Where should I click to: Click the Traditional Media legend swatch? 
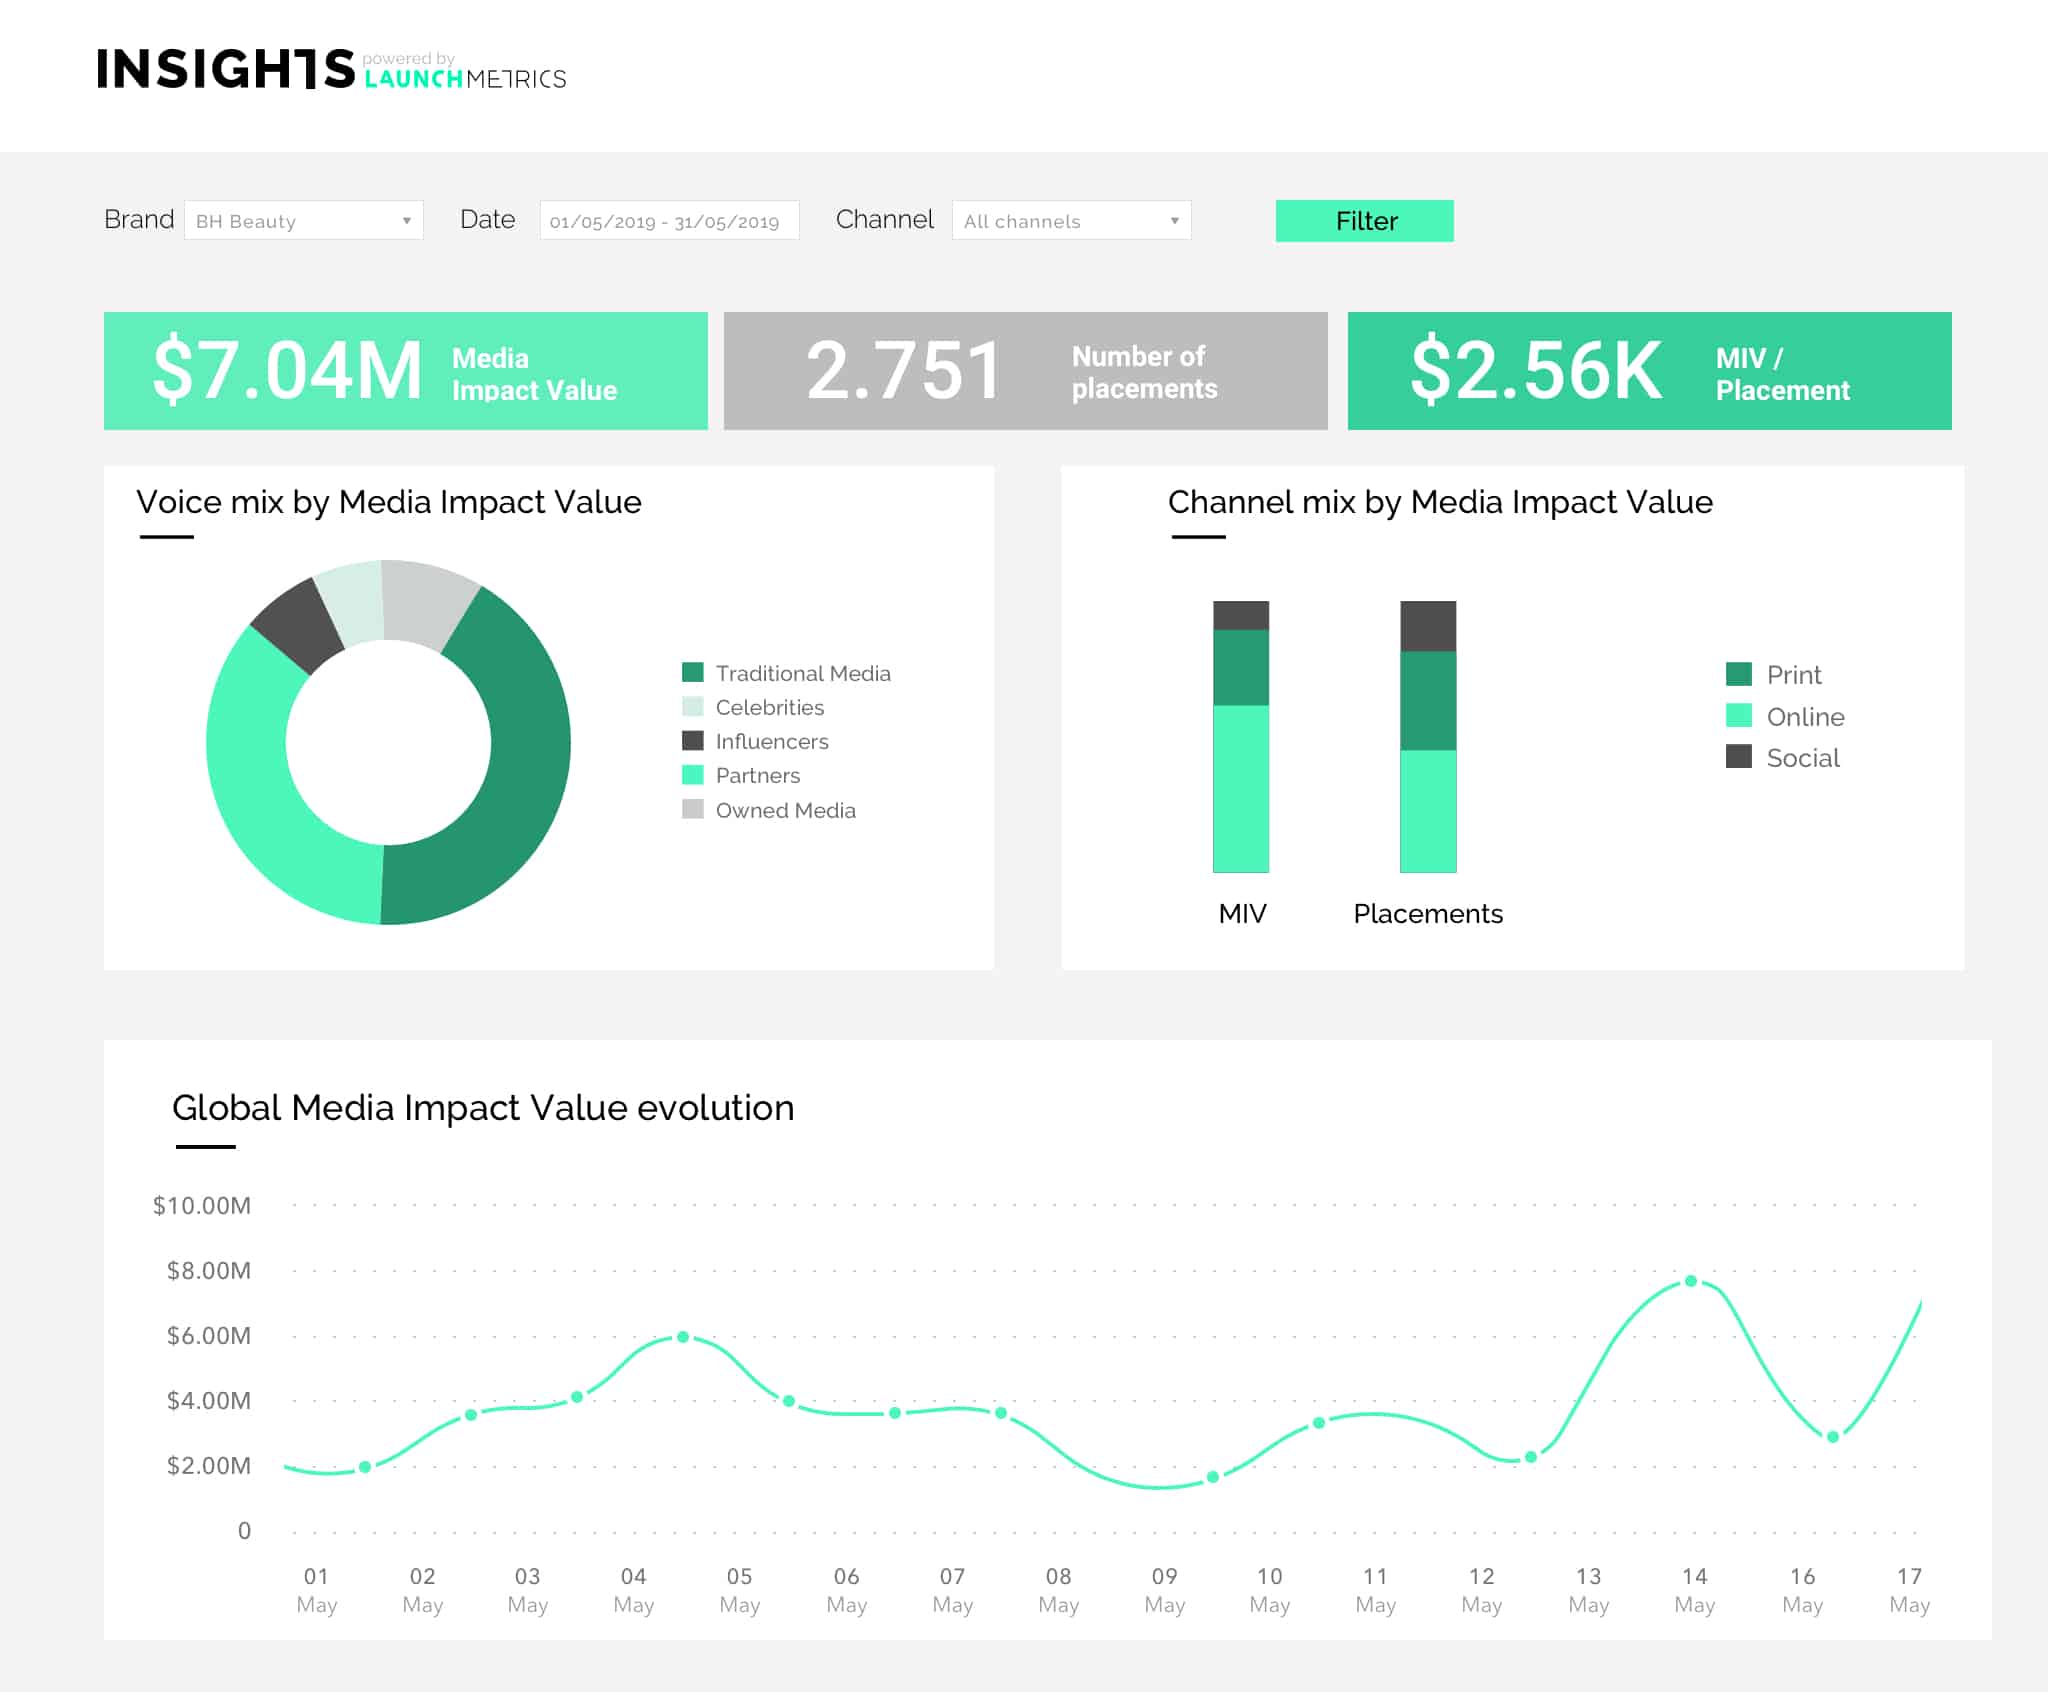point(694,673)
